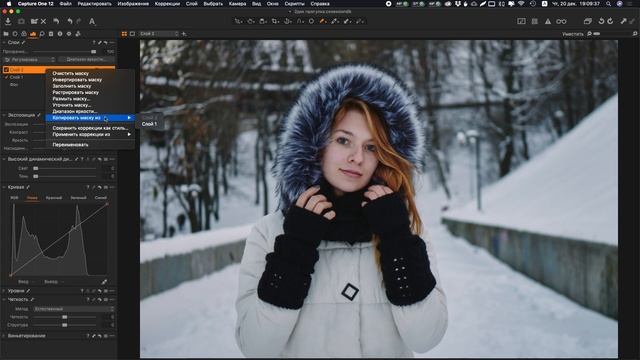Image resolution: width=640 pixels, height=360 pixels.
Task: Choose Заполнить маску from context menu
Action: tap(71, 86)
